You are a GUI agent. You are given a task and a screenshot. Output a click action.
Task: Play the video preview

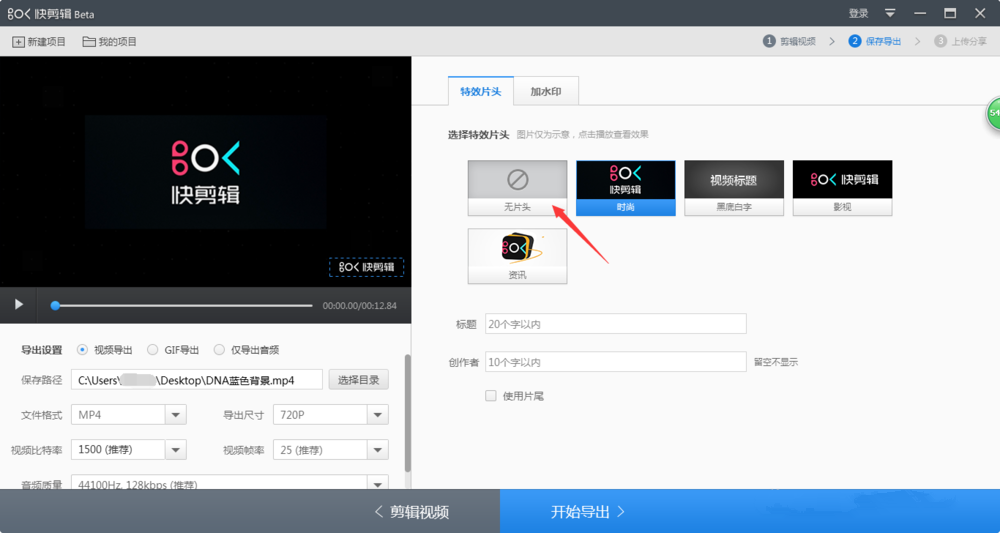pos(18,305)
